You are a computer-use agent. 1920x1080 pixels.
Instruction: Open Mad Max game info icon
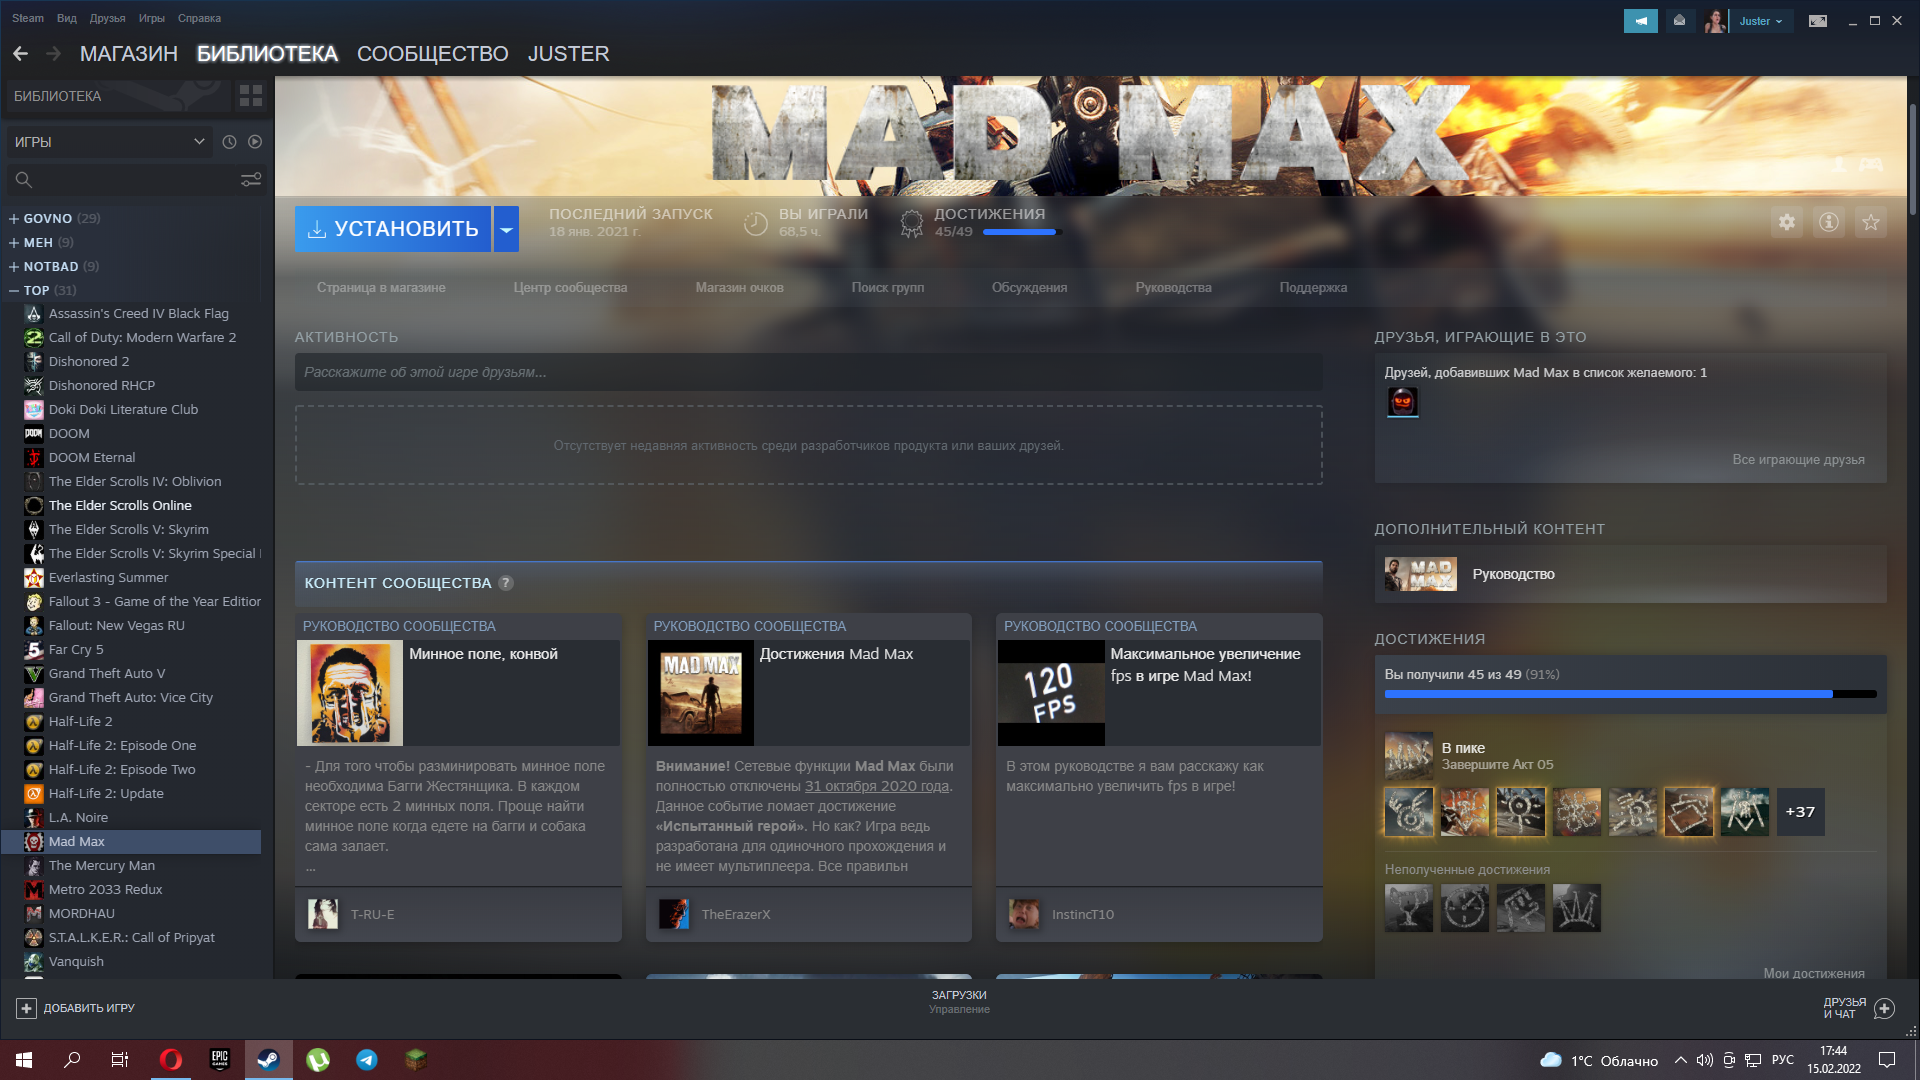(1829, 222)
